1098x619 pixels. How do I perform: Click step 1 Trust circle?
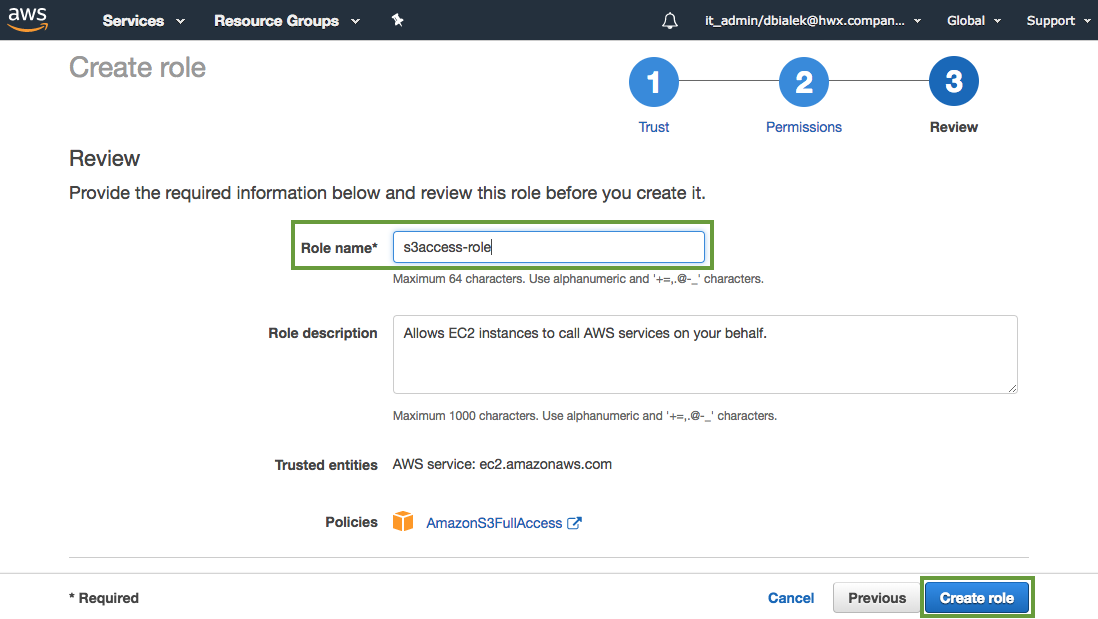654,82
